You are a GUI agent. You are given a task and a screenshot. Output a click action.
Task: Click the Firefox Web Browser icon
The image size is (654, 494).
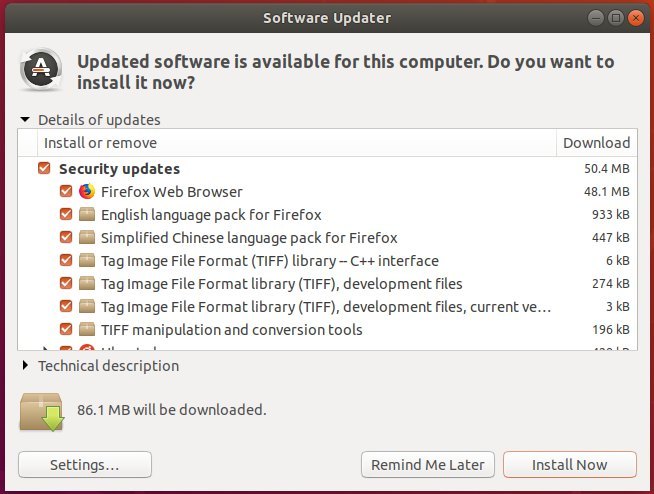tap(87, 192)
